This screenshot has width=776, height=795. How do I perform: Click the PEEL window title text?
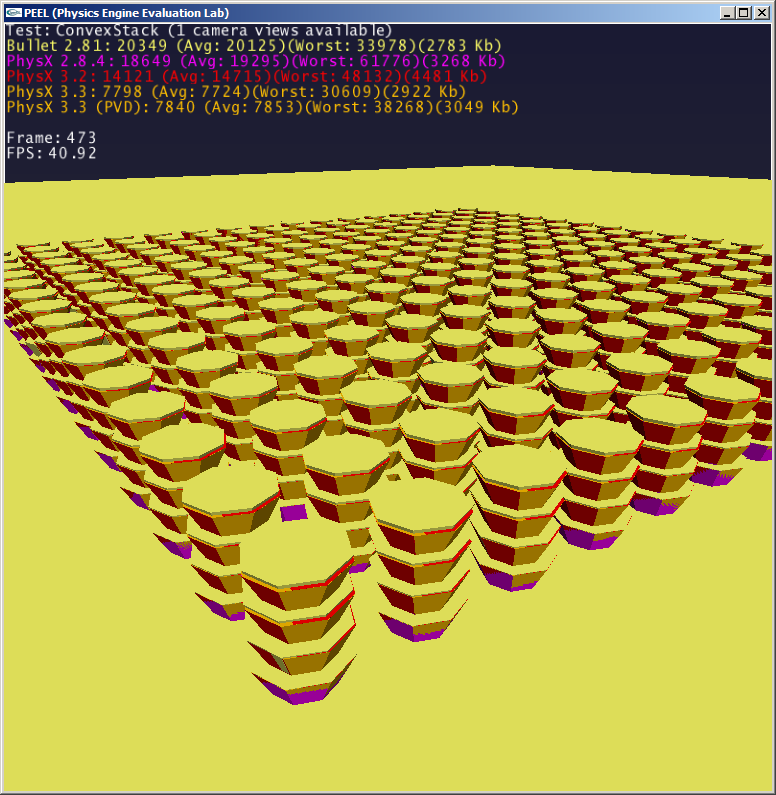point(127,13)
